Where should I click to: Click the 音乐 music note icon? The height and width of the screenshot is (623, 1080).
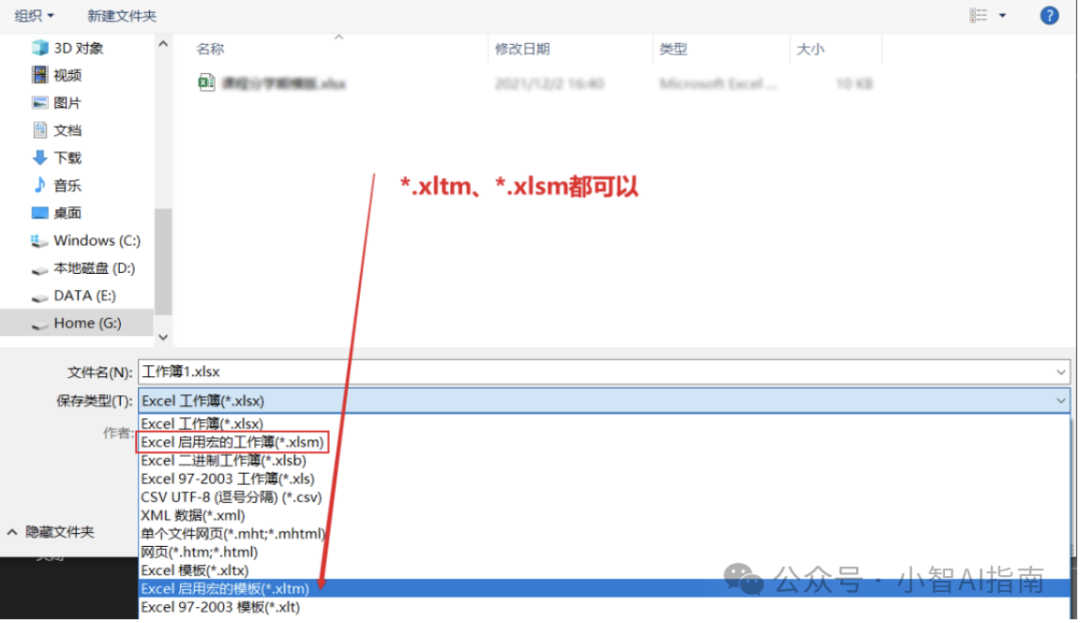40,185
